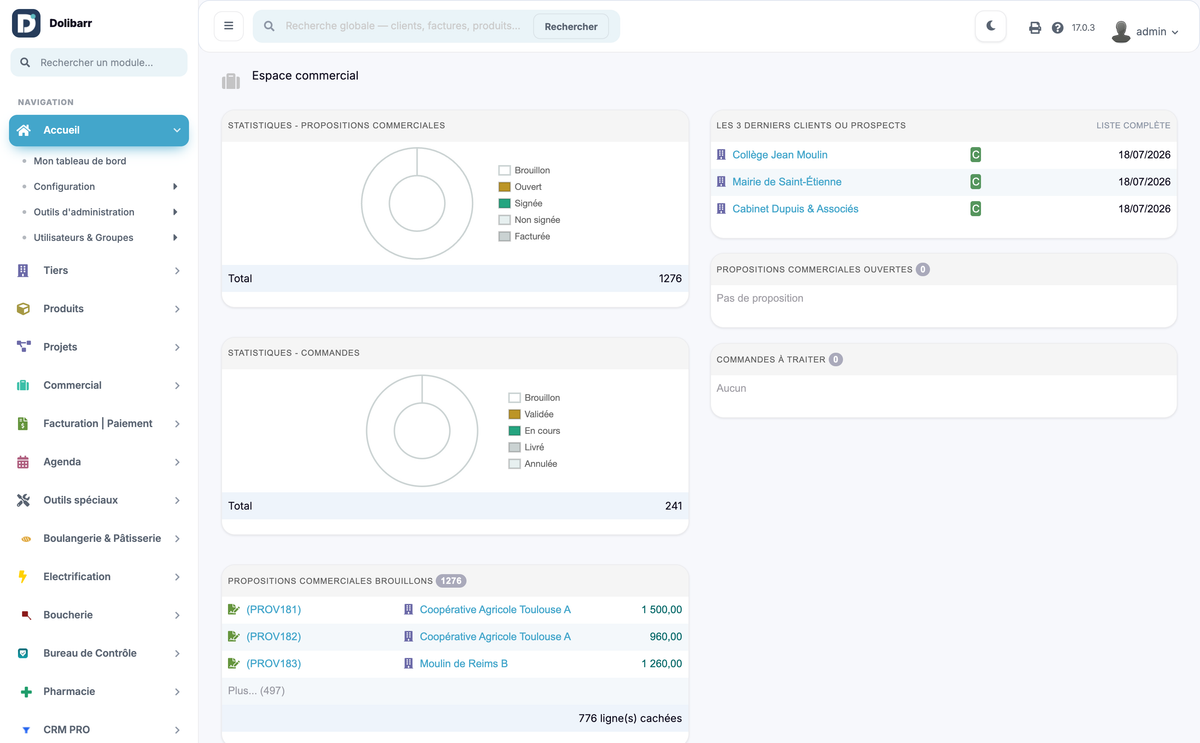Image resolution: width=1200 pixels, height=743 pixels.
Task: Click the building icon beside Mairie de Saint-Étienne
Action: click(x=721, y=182)
